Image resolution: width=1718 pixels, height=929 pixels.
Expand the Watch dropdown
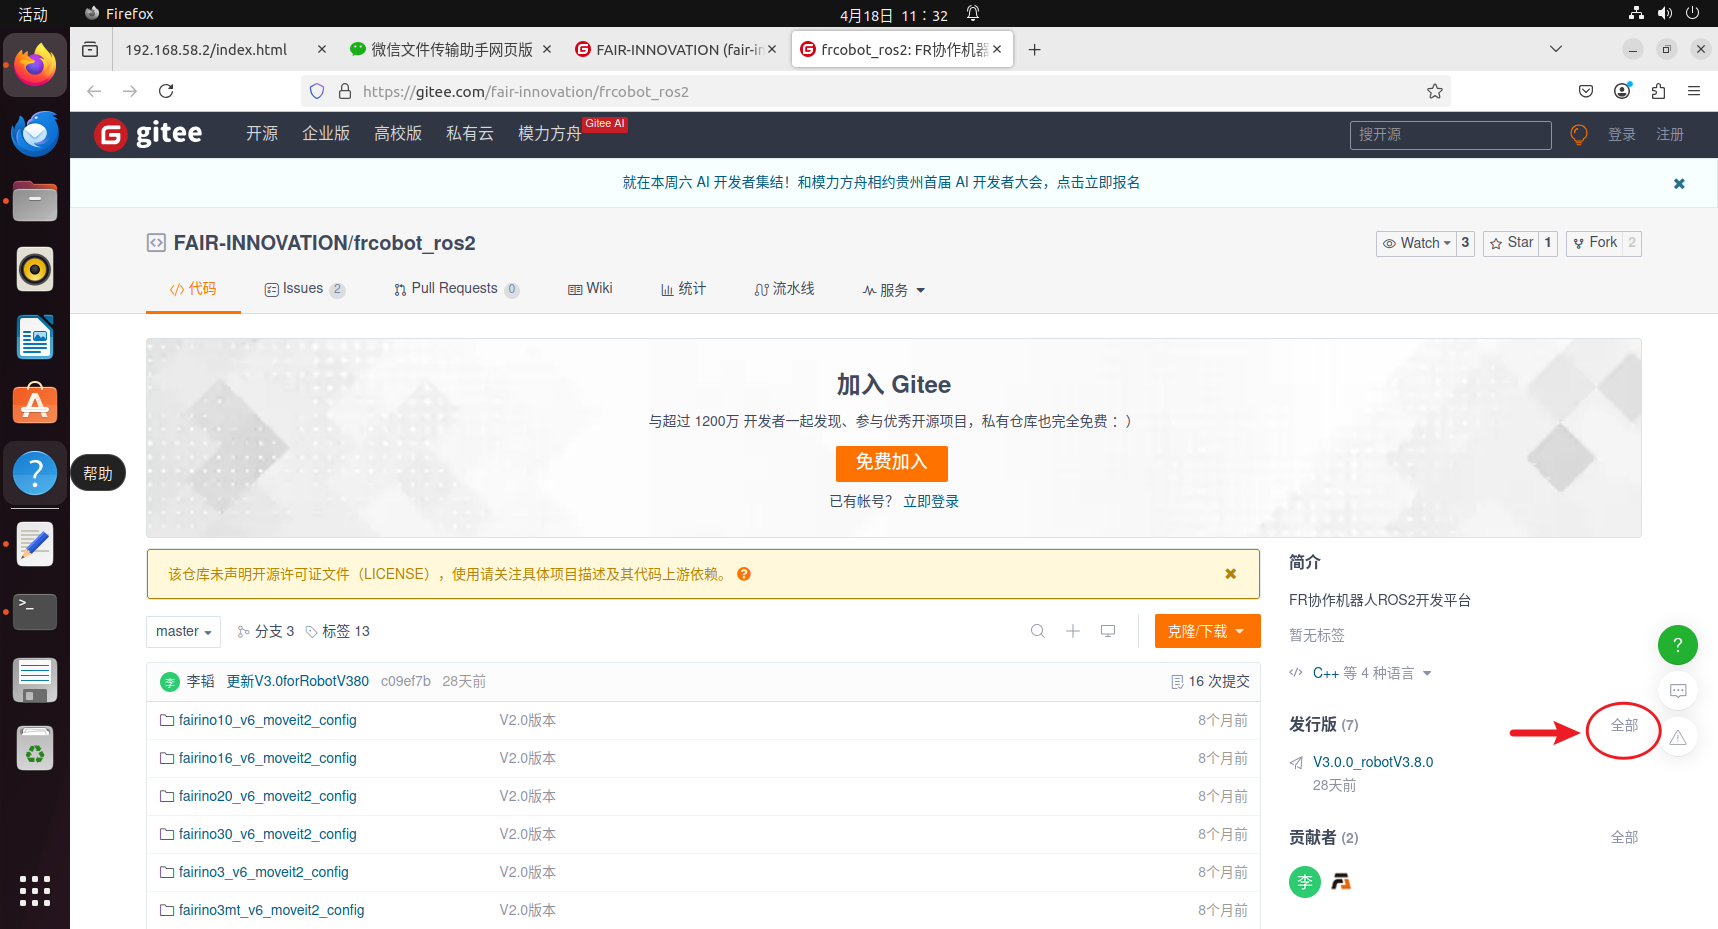[1416, 243]
